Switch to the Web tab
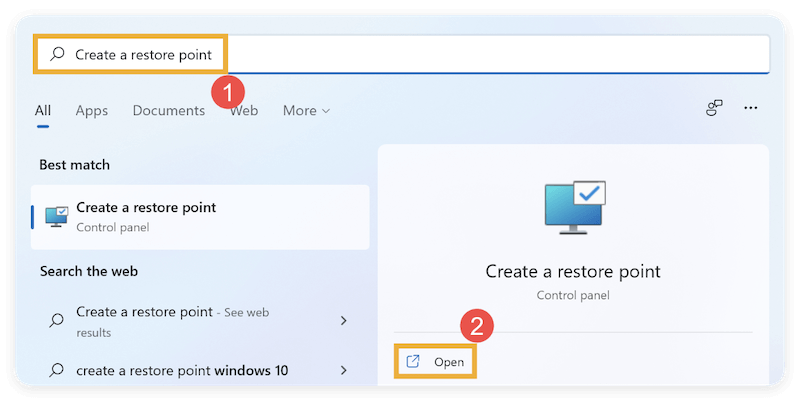Viewport: 800px width, 401px height. click(244, 111)
